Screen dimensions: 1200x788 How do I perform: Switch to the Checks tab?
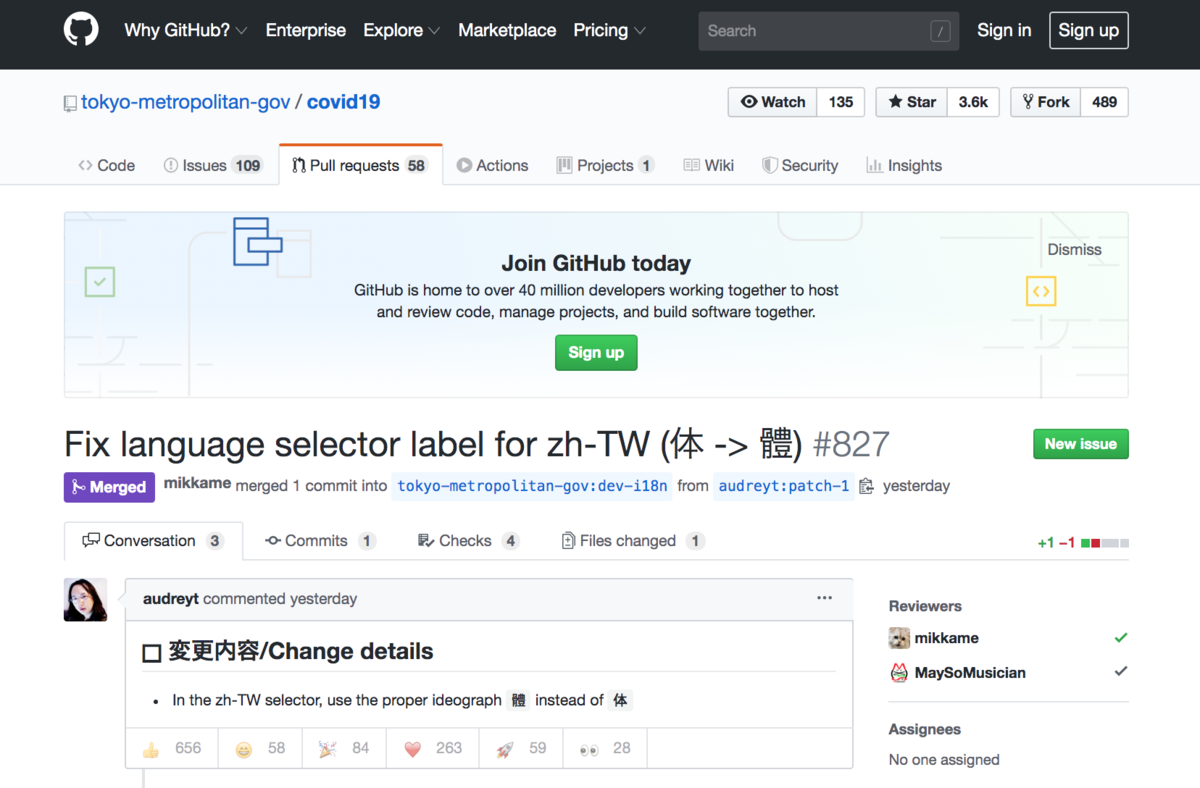click(x=468, y=541)
